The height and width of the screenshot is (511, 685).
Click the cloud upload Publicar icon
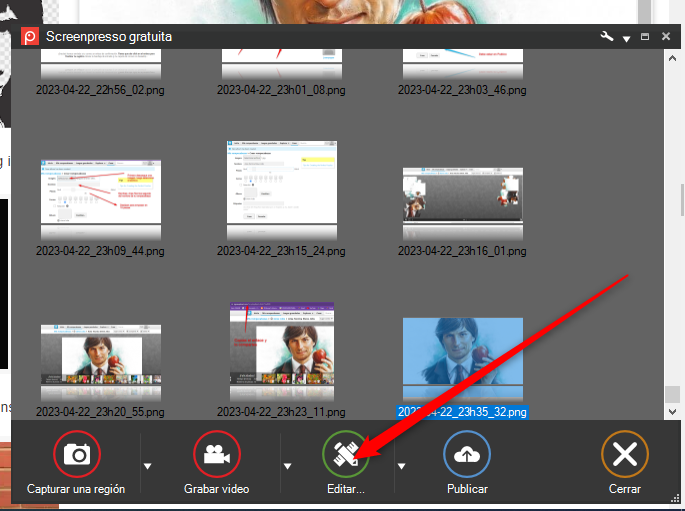pyautogui.click(x=467, y=454)
